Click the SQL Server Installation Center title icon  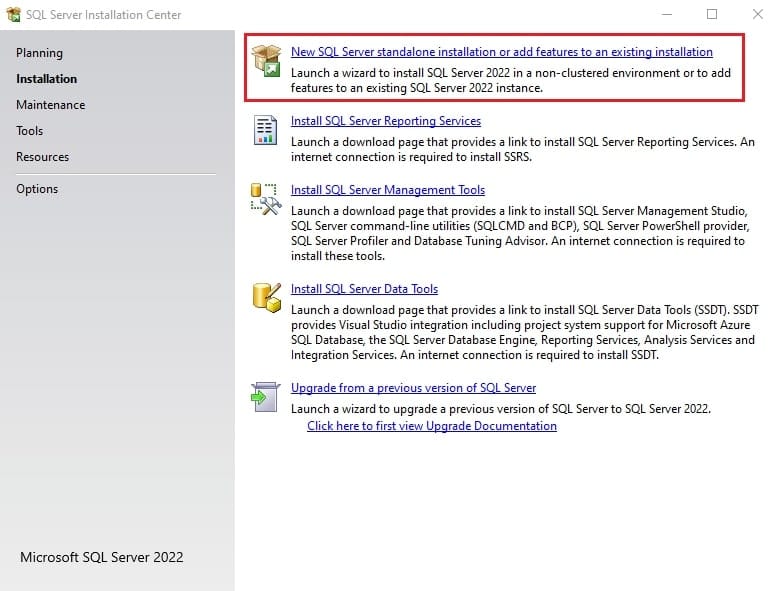click(x=13, y=14)
